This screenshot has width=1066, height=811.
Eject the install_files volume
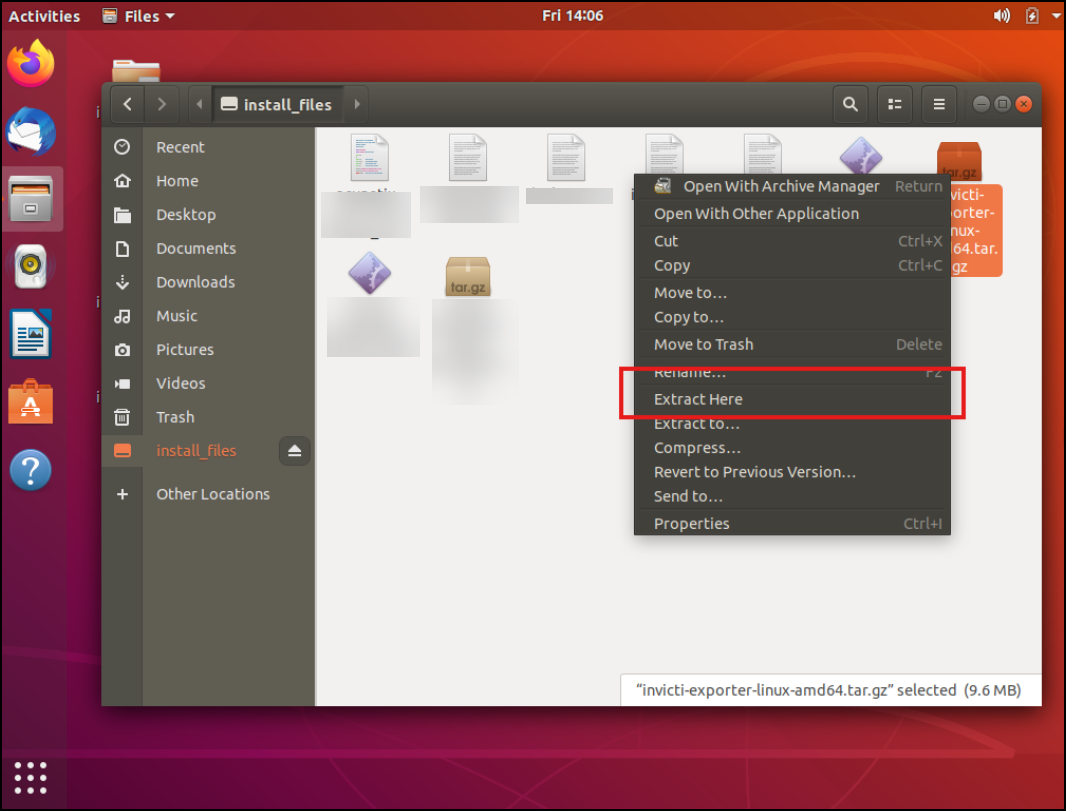coord(294,451)
